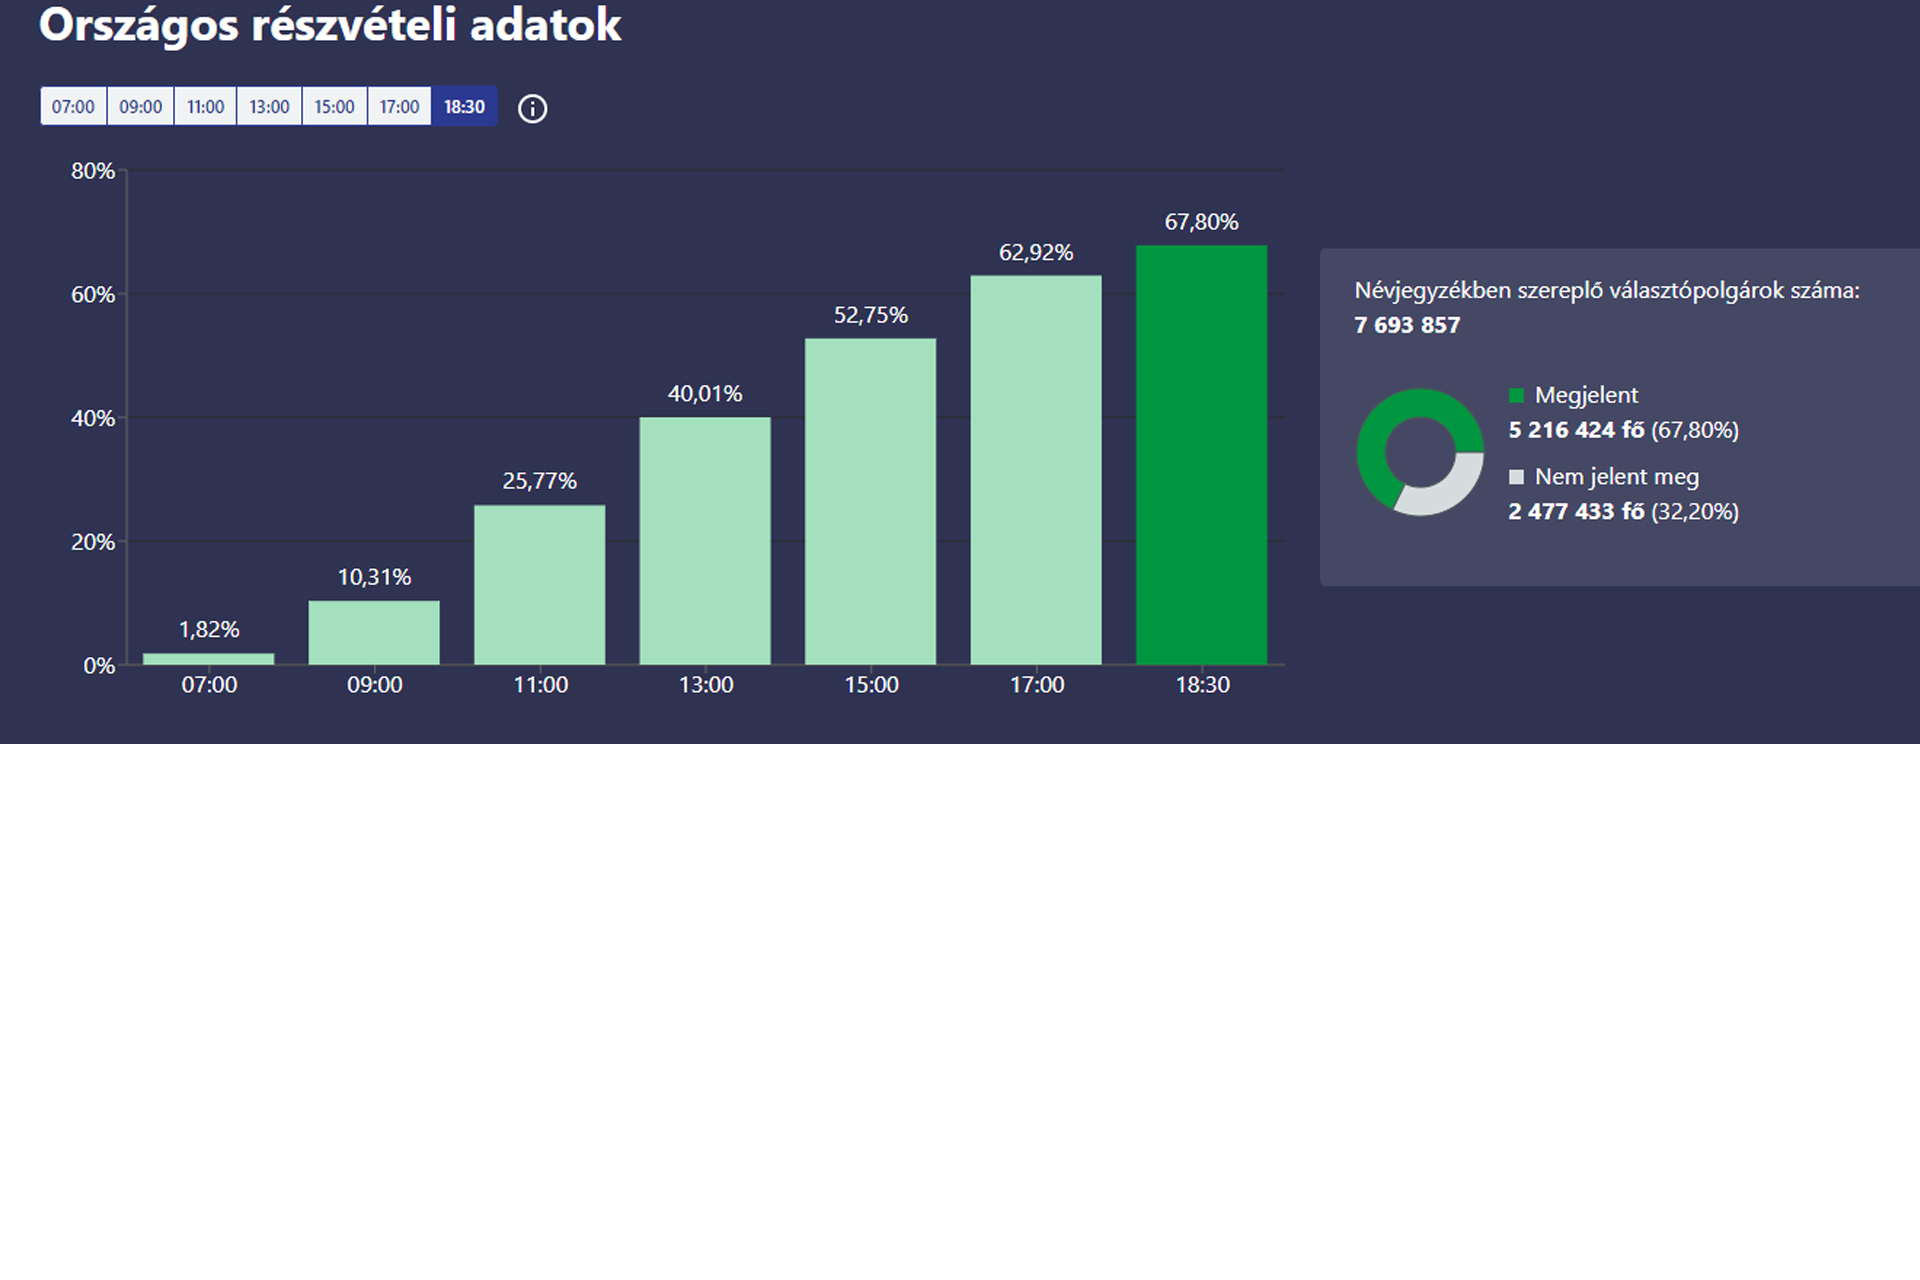Select the 11:00 time tab
This screenshot has height=1280, width=1920.
205,107
